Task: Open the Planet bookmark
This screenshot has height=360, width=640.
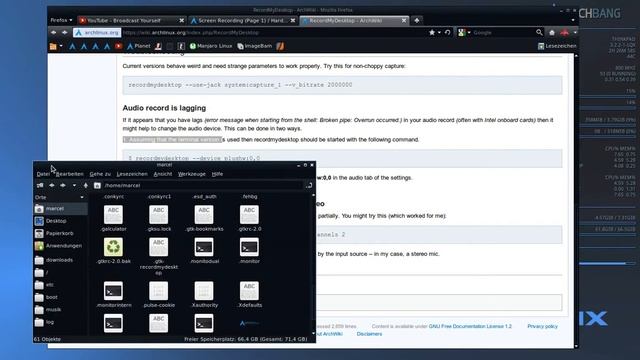Action: point(139,46)
